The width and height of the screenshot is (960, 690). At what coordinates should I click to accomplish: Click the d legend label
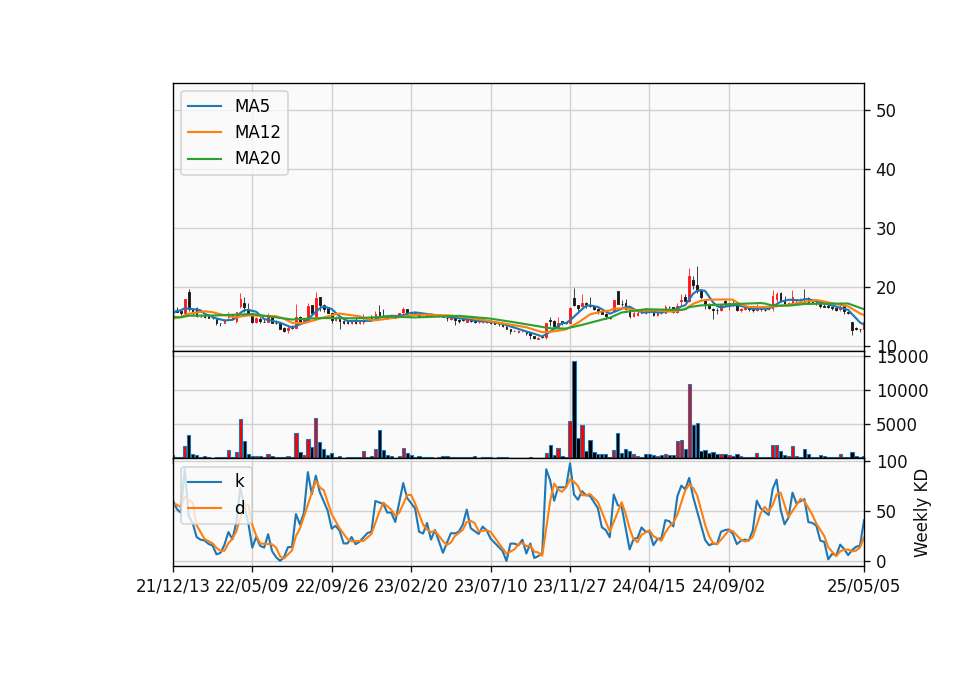click(239, 508)
